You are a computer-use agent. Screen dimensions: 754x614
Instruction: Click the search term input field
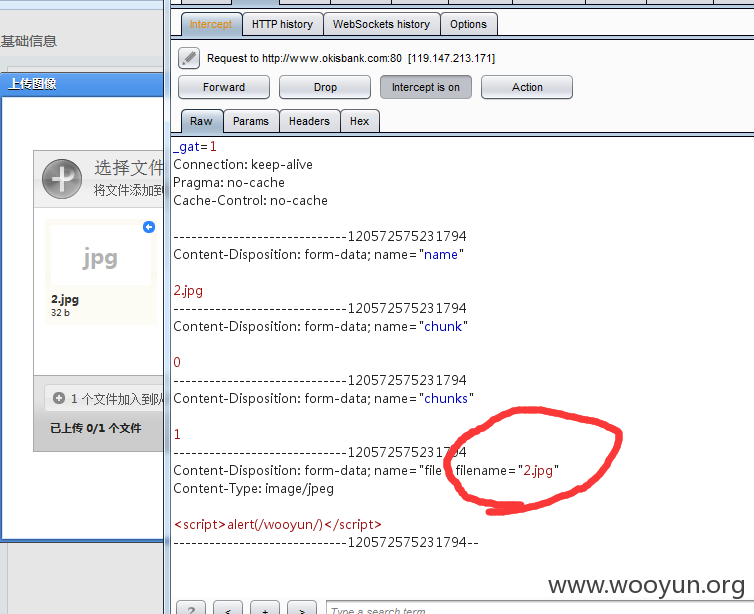click(539, 609)
